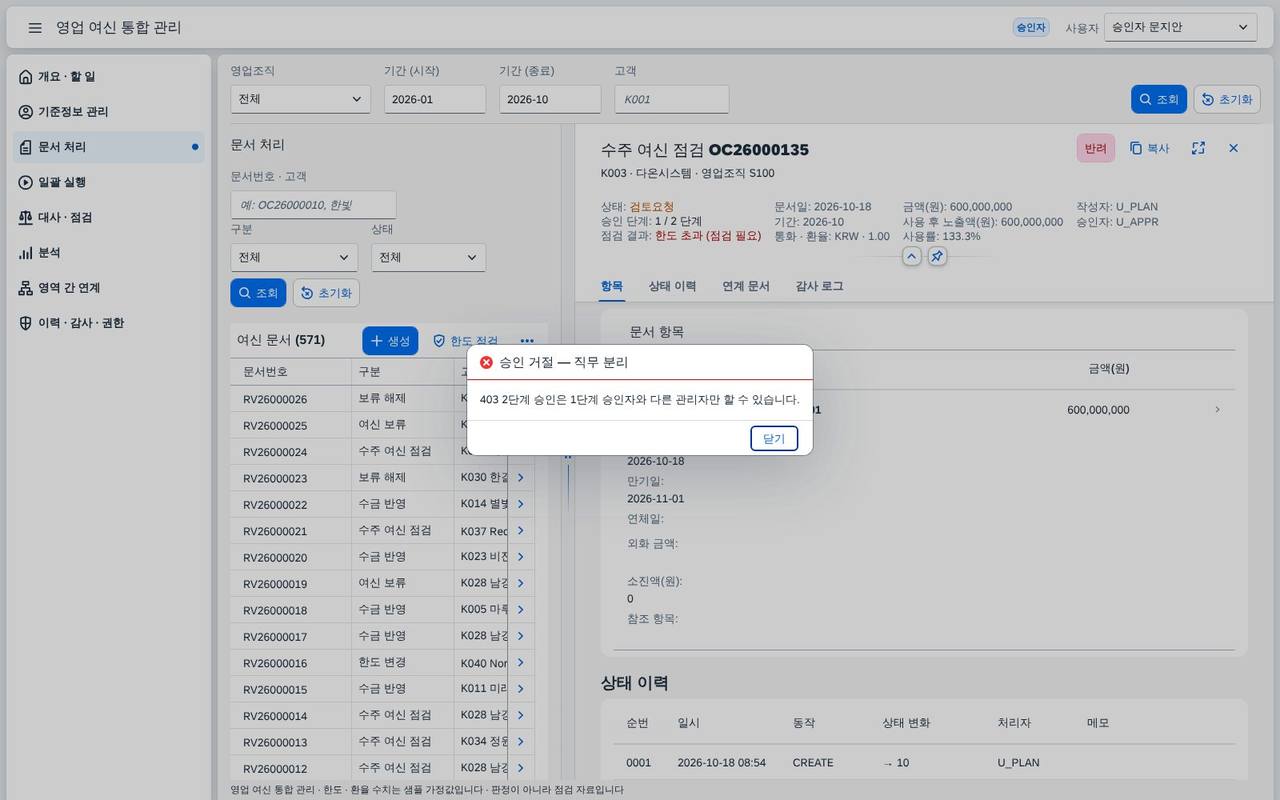The width and height of the screenshot is (1280, 800).
Task: Open row RV26000017 with its arrow
Action: click(x=520, y=636)
